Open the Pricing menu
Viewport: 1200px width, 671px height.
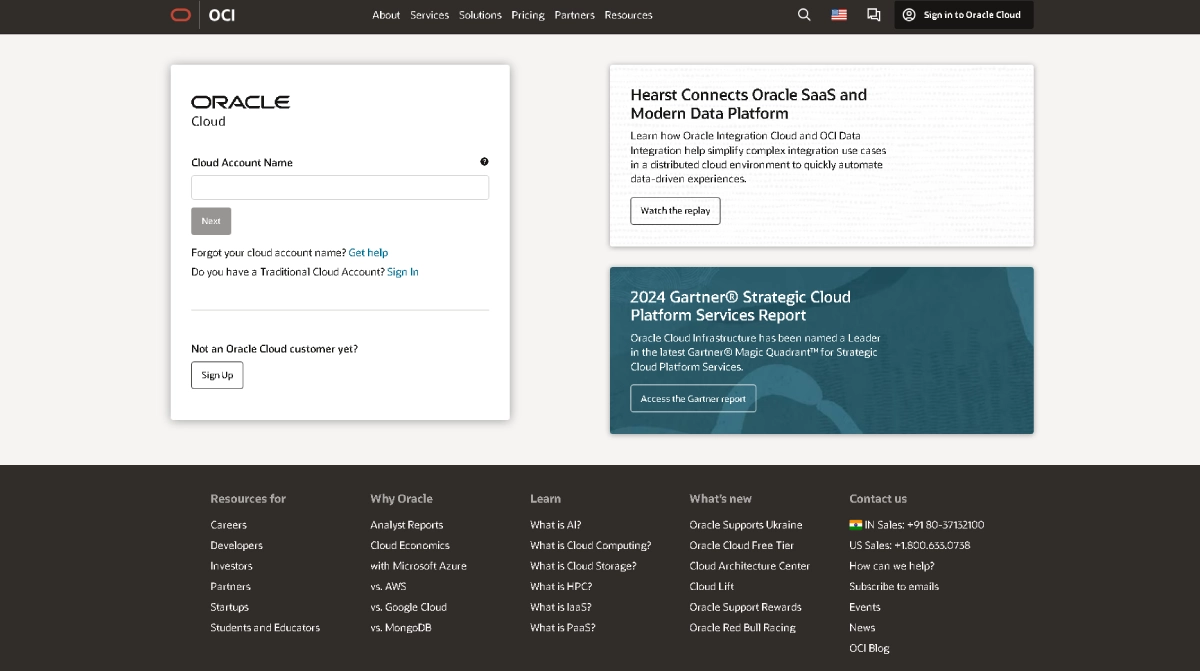pos(528,15)
